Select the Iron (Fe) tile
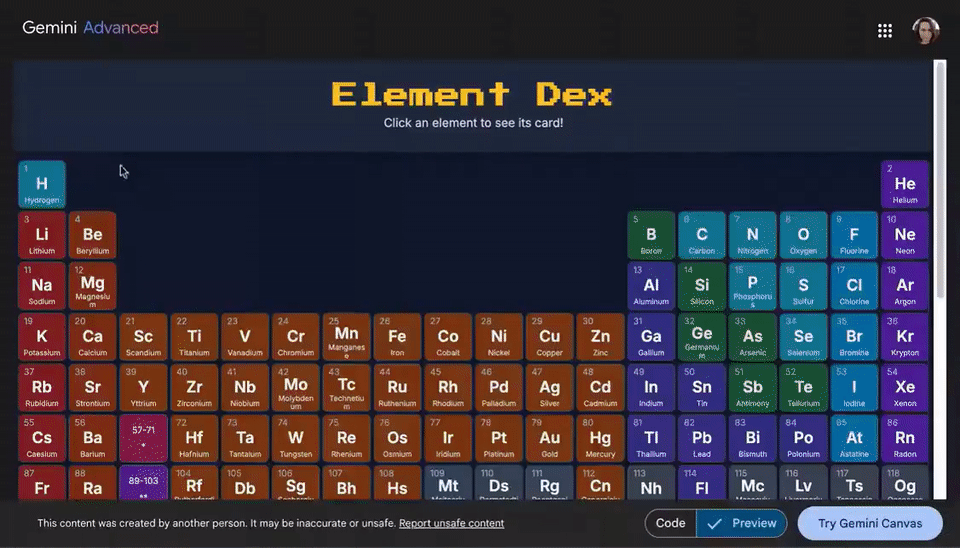Viewport: 960px width, 548px height. tap(397, 337)
